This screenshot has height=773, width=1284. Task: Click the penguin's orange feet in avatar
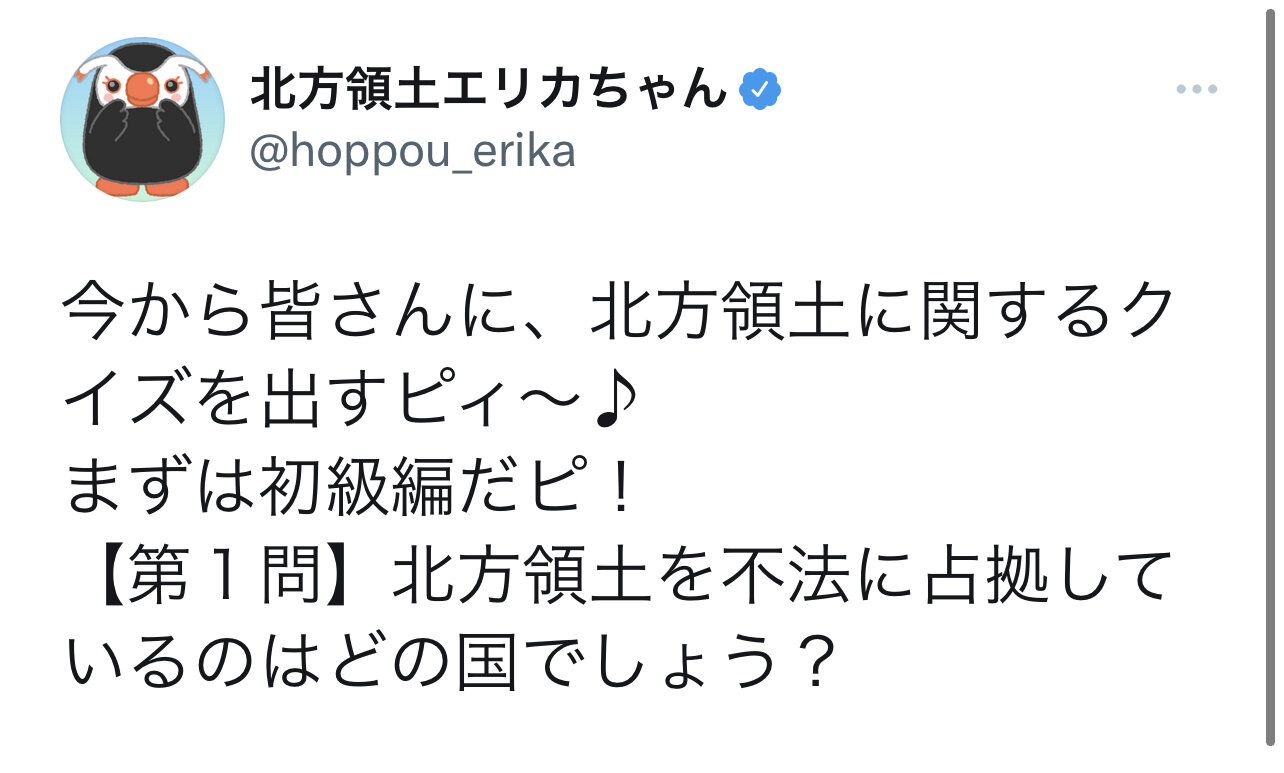(x=142, y=185)
